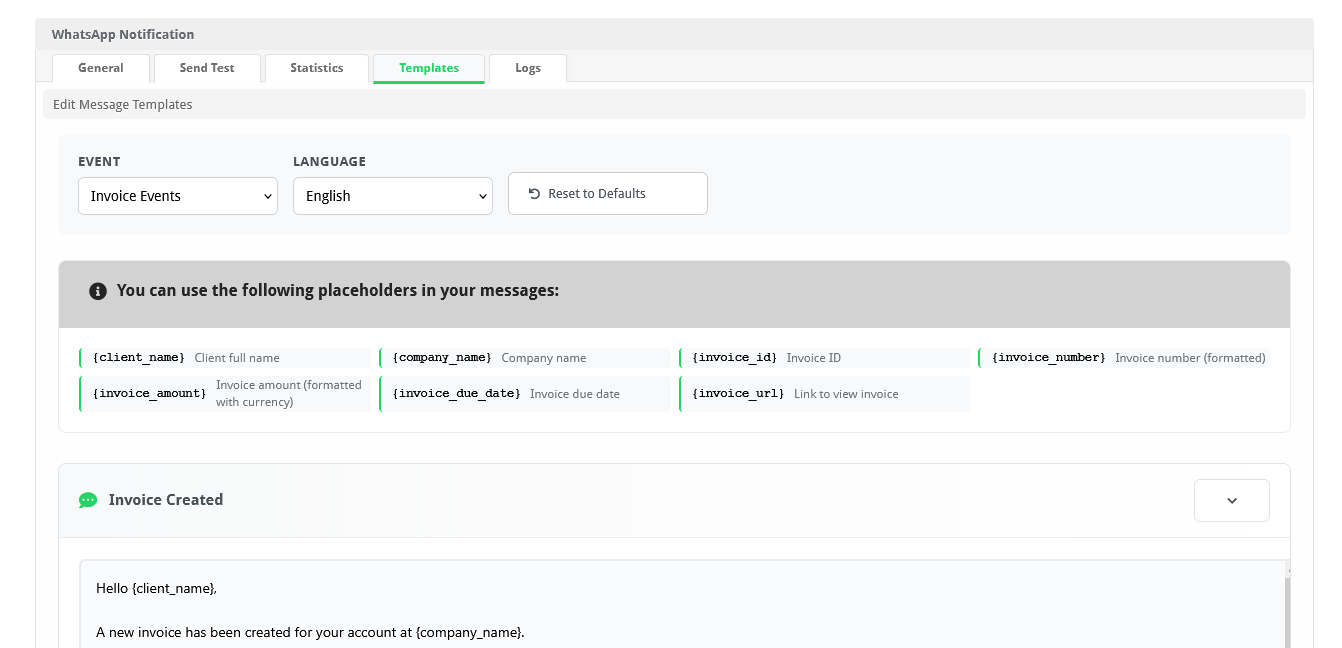The height and width of the screenshot is (648, 1342).
Task: View the Logs tab
Action: pyautogui.click(x=528, y=68)
